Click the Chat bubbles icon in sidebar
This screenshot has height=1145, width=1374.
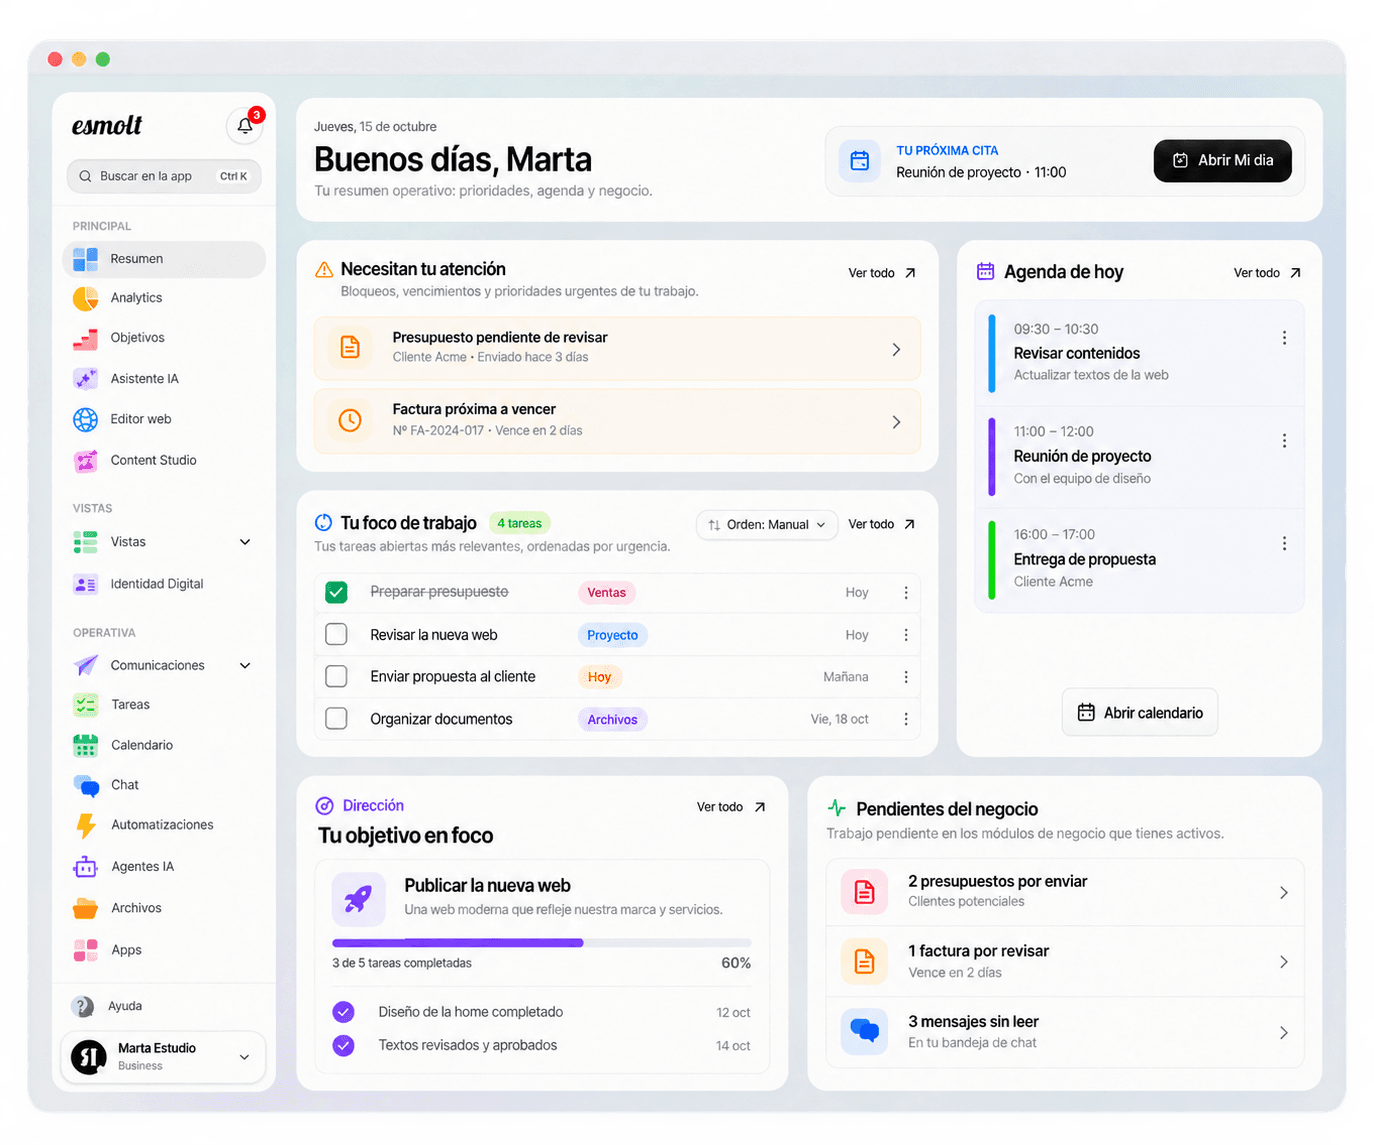pyautogui.click(x=86, y=785)
